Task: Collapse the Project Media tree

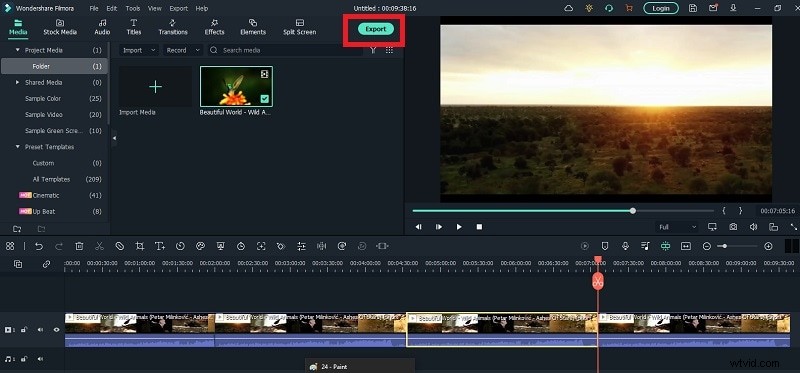Action: click(18, 50)
